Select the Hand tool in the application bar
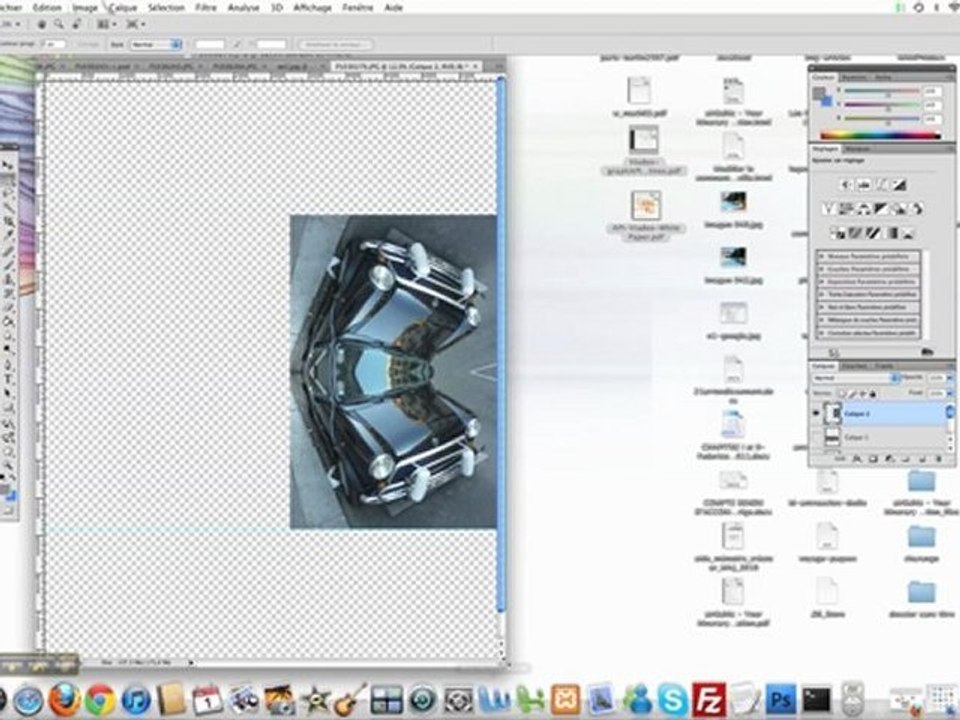Screen dimensions: 960x720 pos(42,24)
